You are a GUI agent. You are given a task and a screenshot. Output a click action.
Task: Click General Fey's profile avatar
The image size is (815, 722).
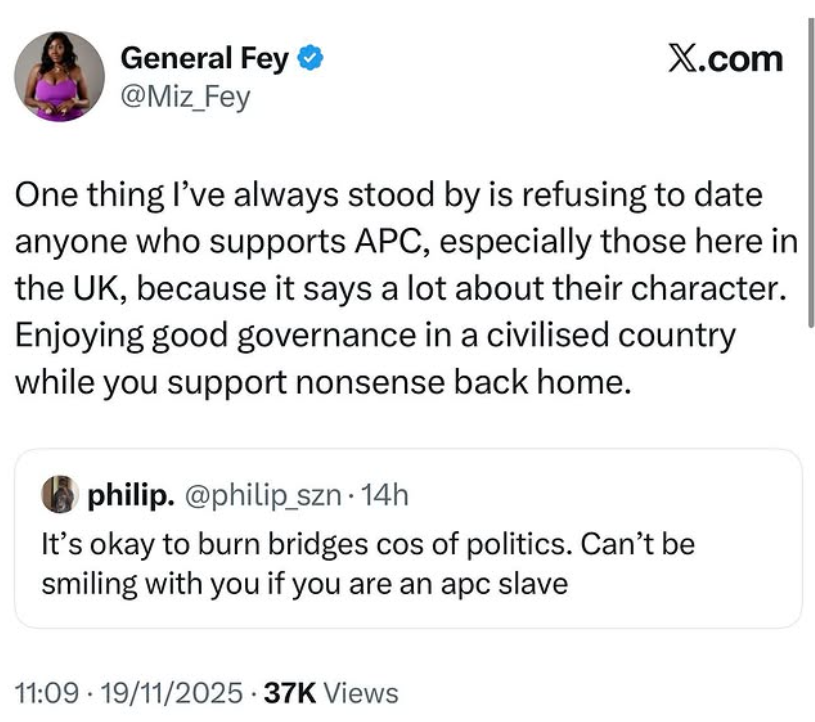[60, 77]
